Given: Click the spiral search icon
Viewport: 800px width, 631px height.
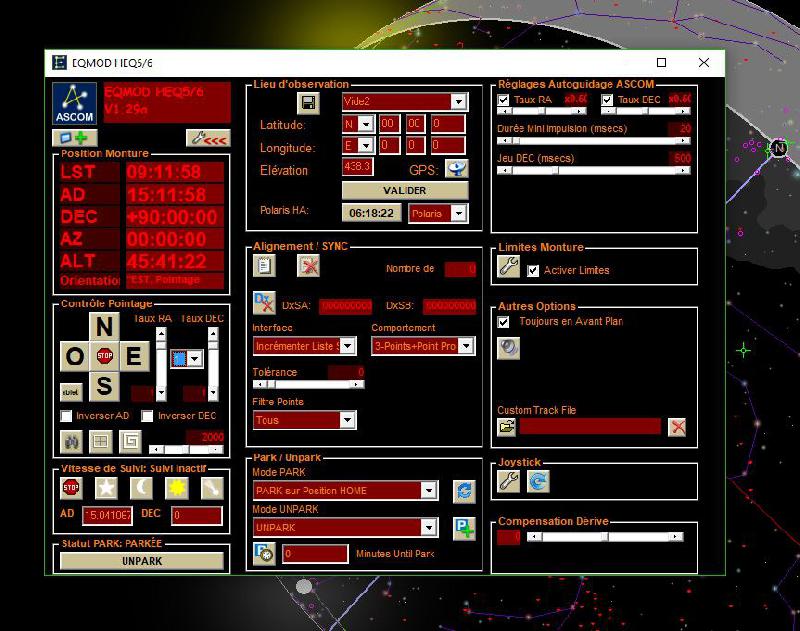Looking at the screenshot, I should [x=130, y=441].
